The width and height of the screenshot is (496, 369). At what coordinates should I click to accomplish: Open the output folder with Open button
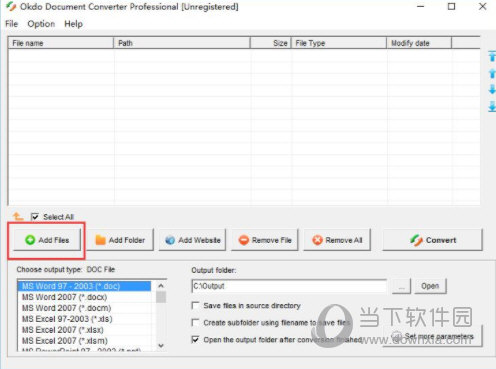(x=430, y=286)
